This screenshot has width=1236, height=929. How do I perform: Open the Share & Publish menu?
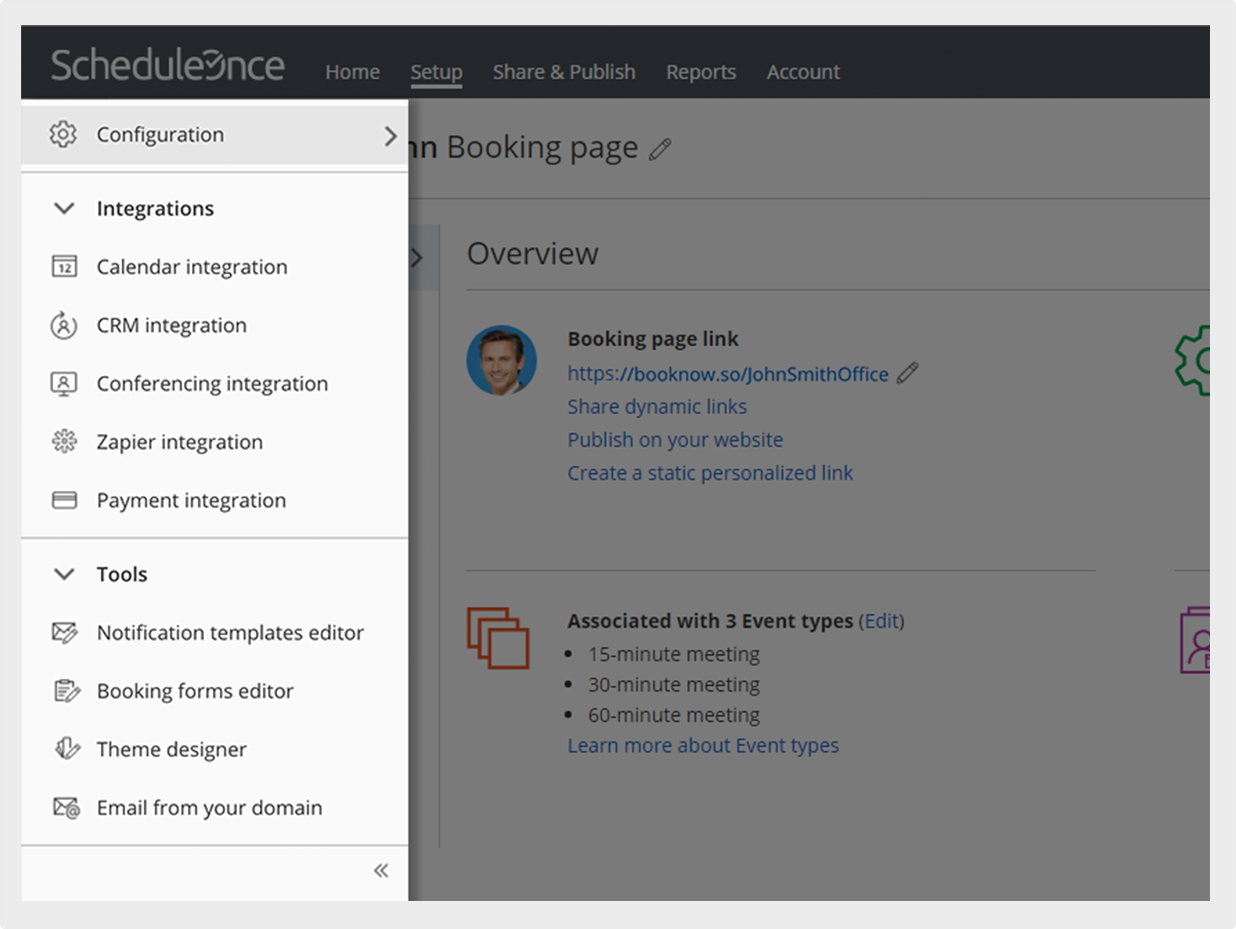(564, 72)
